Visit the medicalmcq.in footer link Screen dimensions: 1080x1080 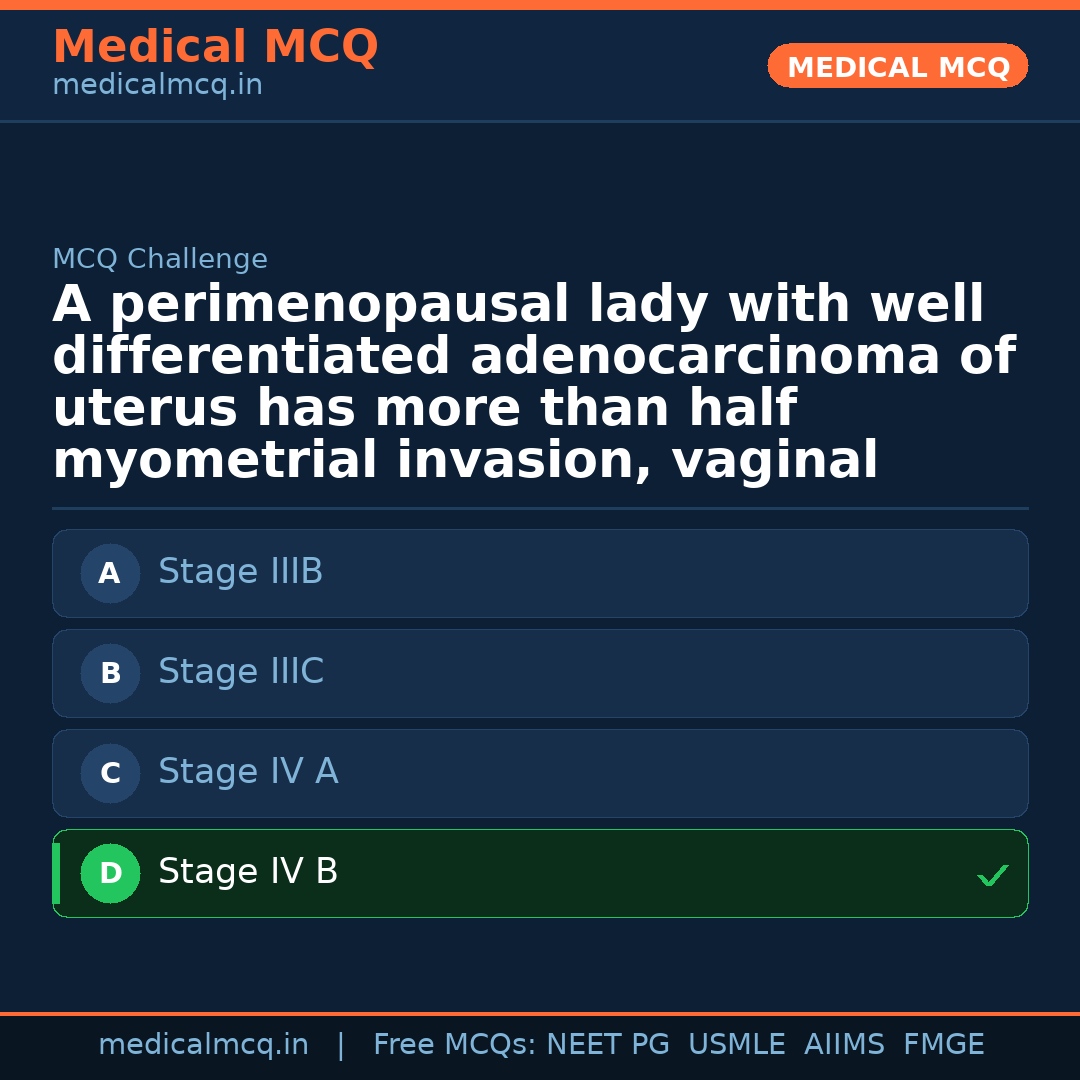pos(204,1044)
